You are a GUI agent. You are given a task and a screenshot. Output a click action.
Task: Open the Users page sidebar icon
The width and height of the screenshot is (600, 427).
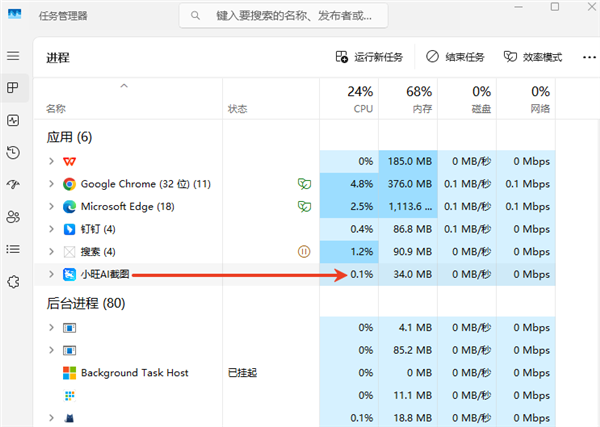(13, 216)
